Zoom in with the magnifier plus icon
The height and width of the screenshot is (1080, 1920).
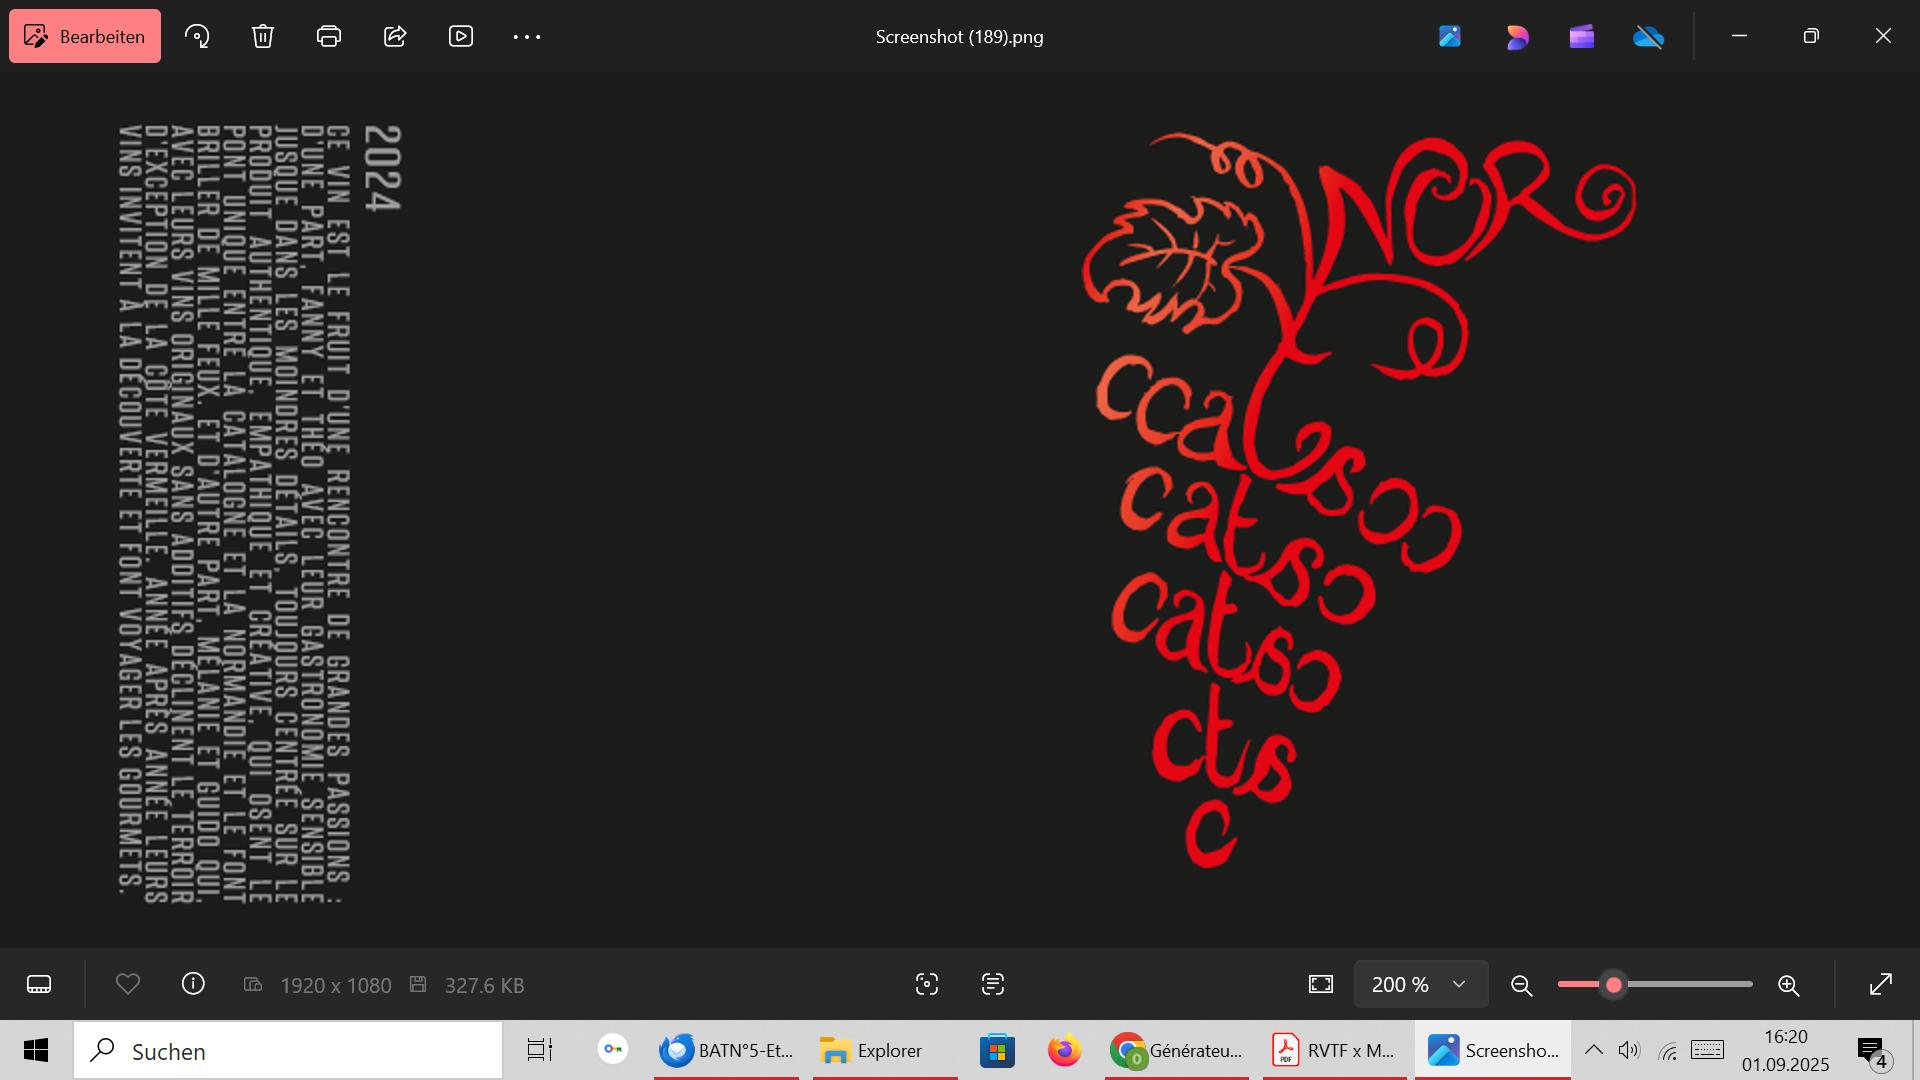coord(1789,985)
